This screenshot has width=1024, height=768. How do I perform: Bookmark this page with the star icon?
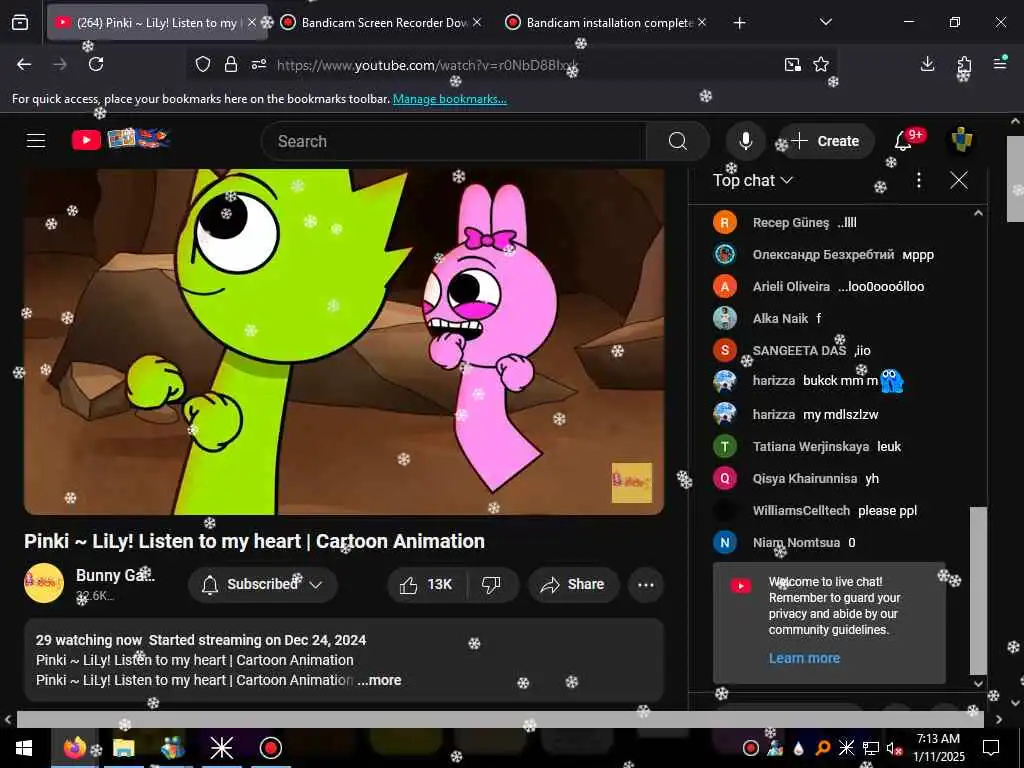pos(821,64)
